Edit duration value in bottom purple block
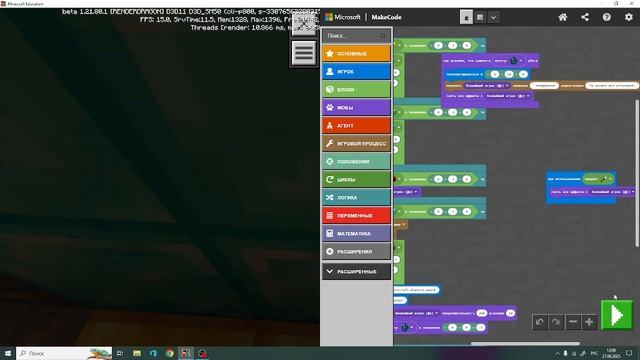The width and height of the screenshot is (640, 360). coord(482,313)
